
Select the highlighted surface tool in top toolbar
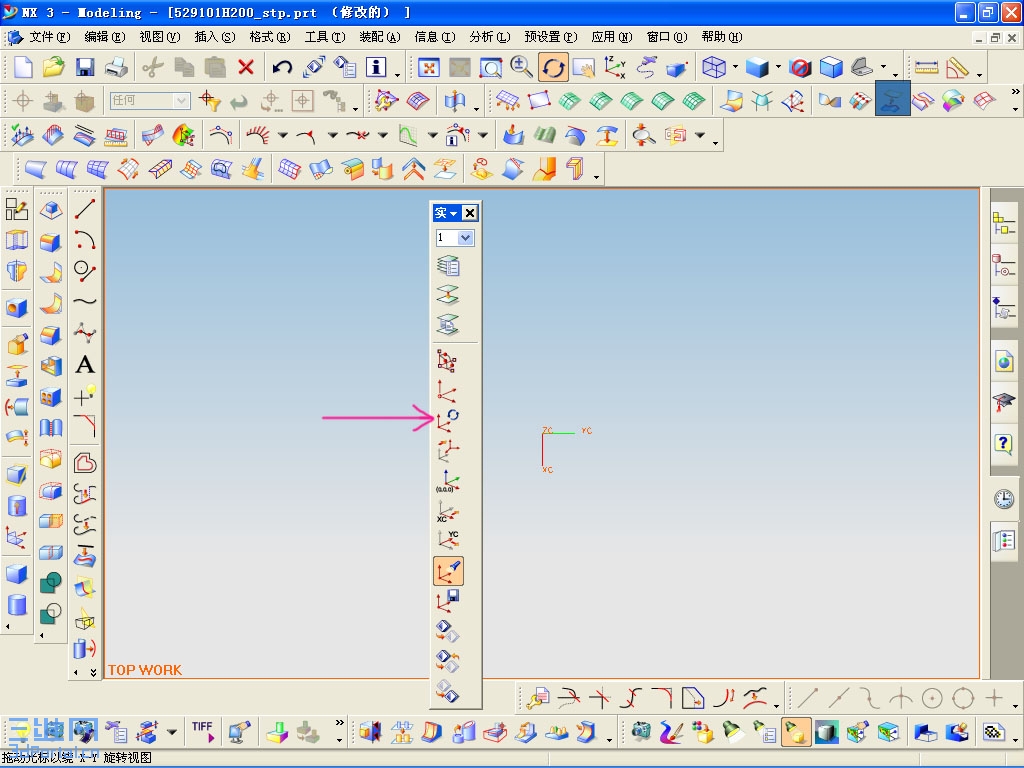[x=892, y=99]
